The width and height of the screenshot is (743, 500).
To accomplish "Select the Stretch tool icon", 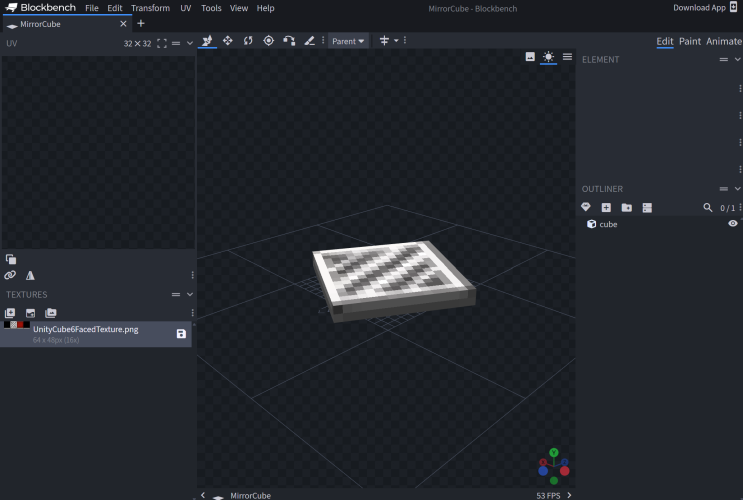I will [309, 41].
